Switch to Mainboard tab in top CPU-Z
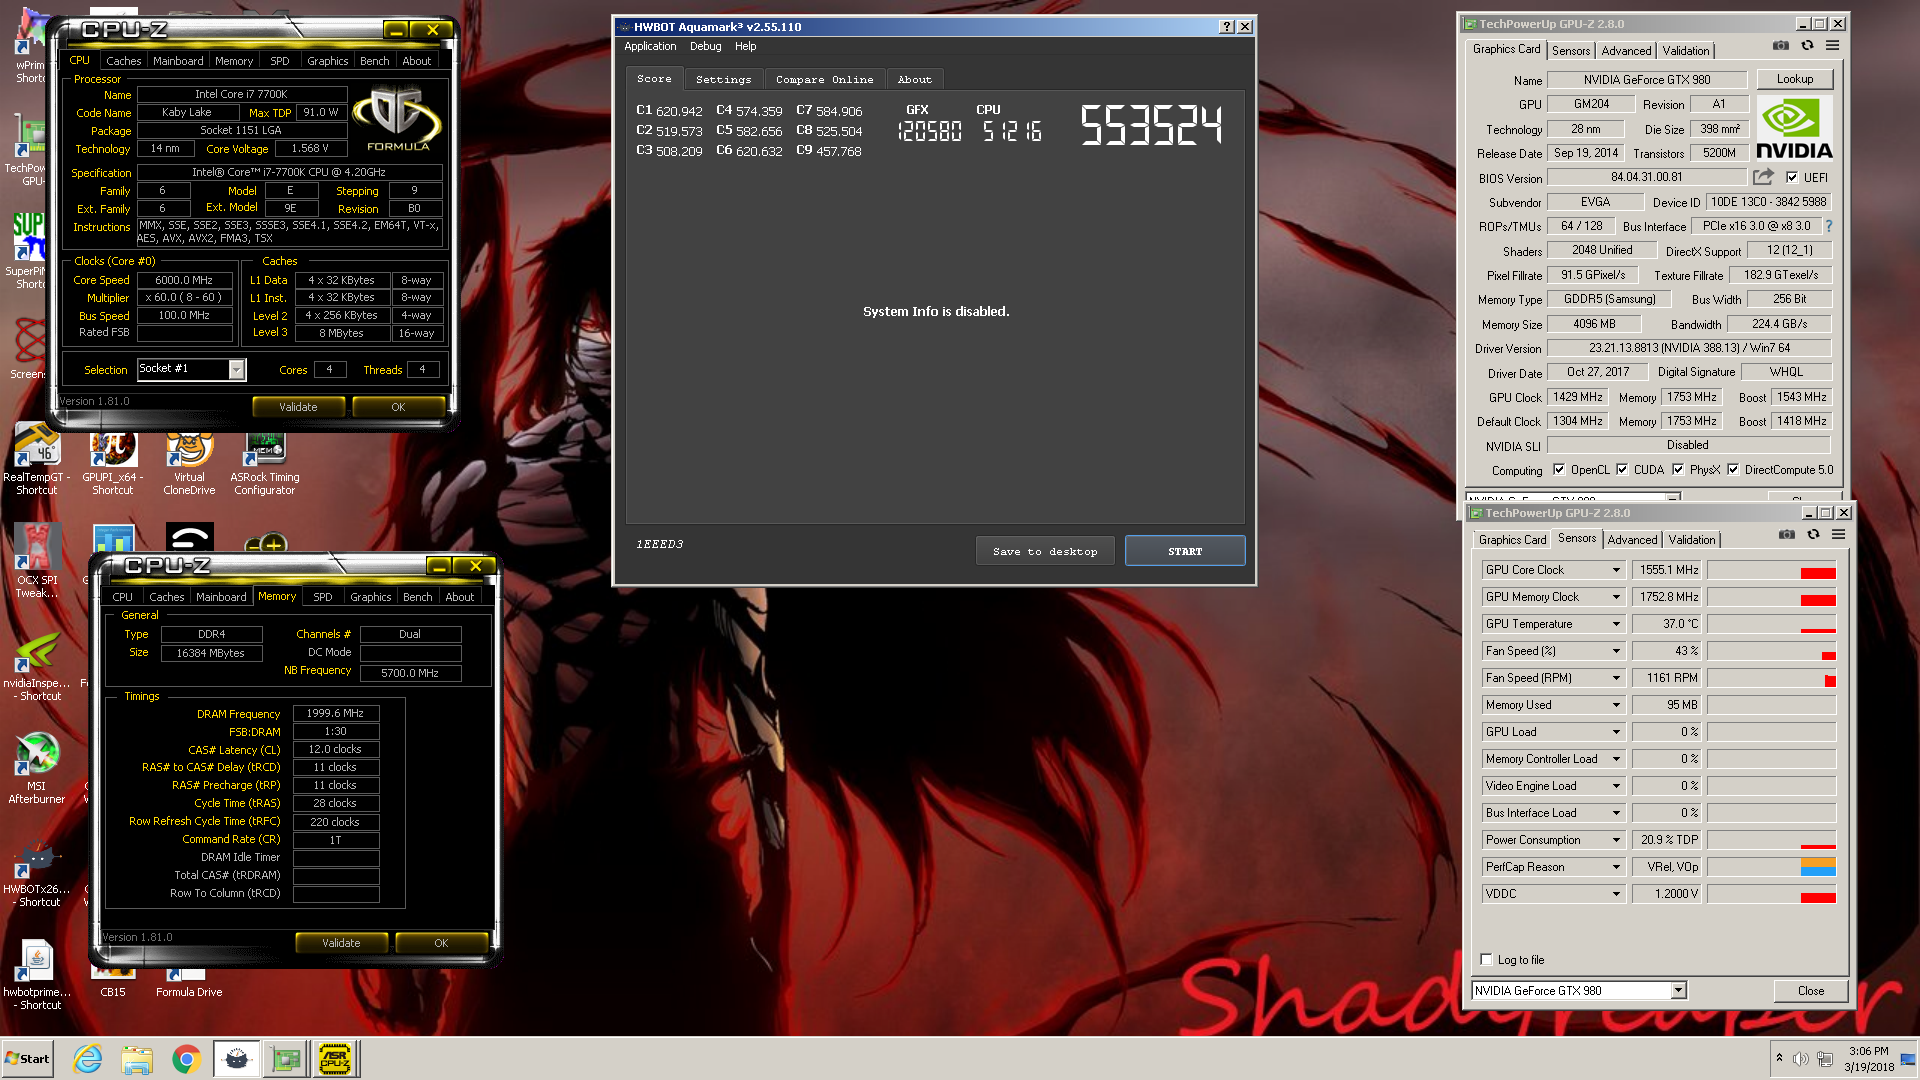Image resolution: width=1920 pixels, height=1080 pixels. pyautogui.click(x=178, y=61)
